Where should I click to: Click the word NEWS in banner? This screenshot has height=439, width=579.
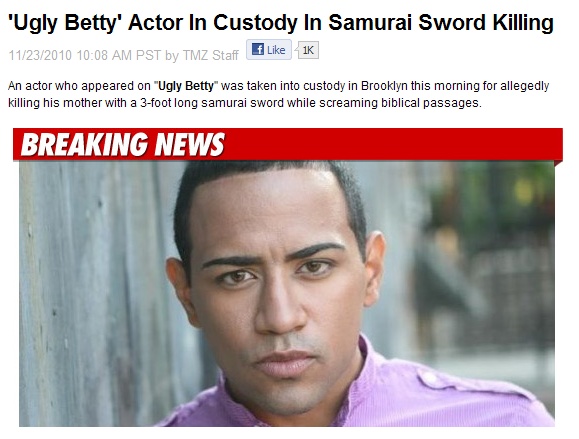click(x=190, y=144)
